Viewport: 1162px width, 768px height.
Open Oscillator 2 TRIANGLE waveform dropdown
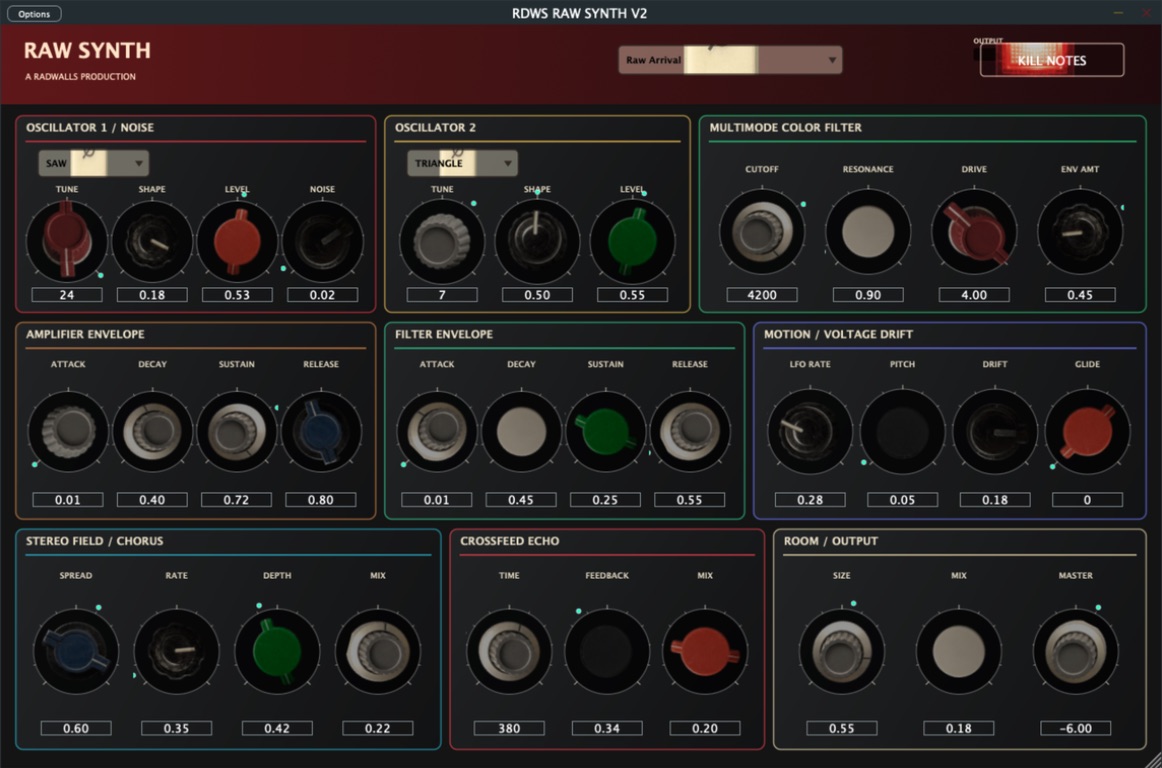tap(462, 163)
